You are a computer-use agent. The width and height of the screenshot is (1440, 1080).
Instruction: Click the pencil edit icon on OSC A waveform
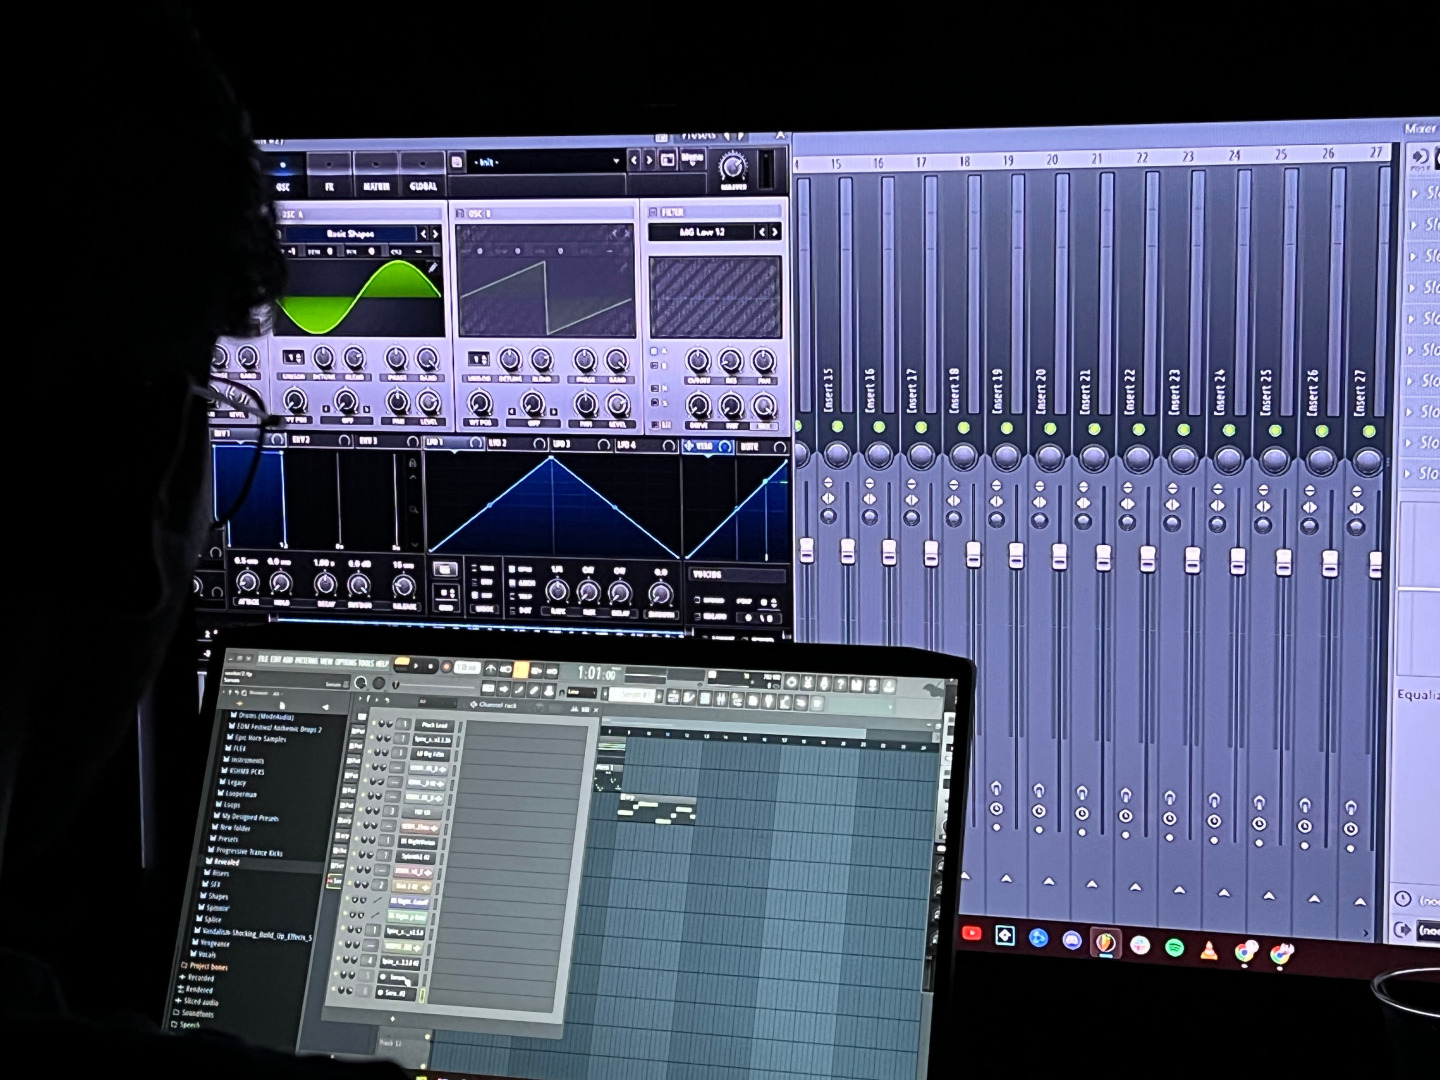pyautogui.click(x=432, y=268)
